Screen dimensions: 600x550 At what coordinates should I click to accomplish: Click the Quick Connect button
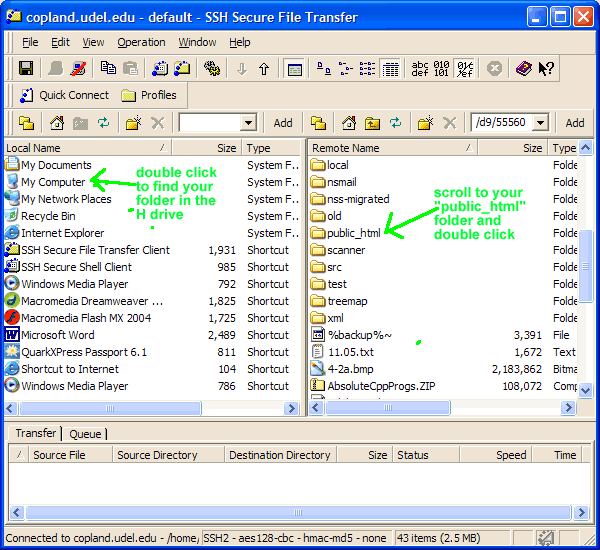pyautogui.click(x=64, y=95)
